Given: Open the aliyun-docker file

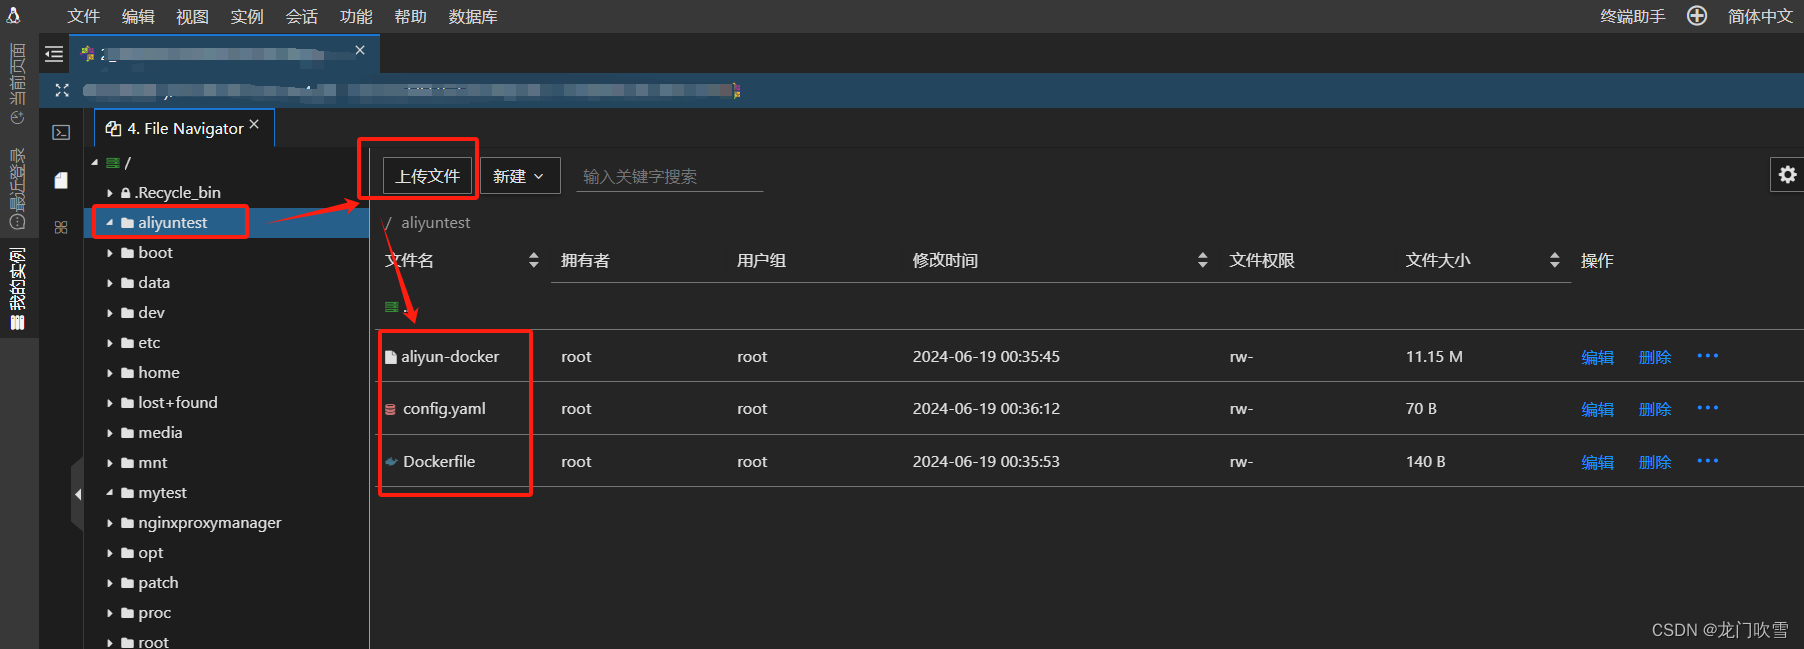Looking at the screenshot, I should tap(450, 356).
